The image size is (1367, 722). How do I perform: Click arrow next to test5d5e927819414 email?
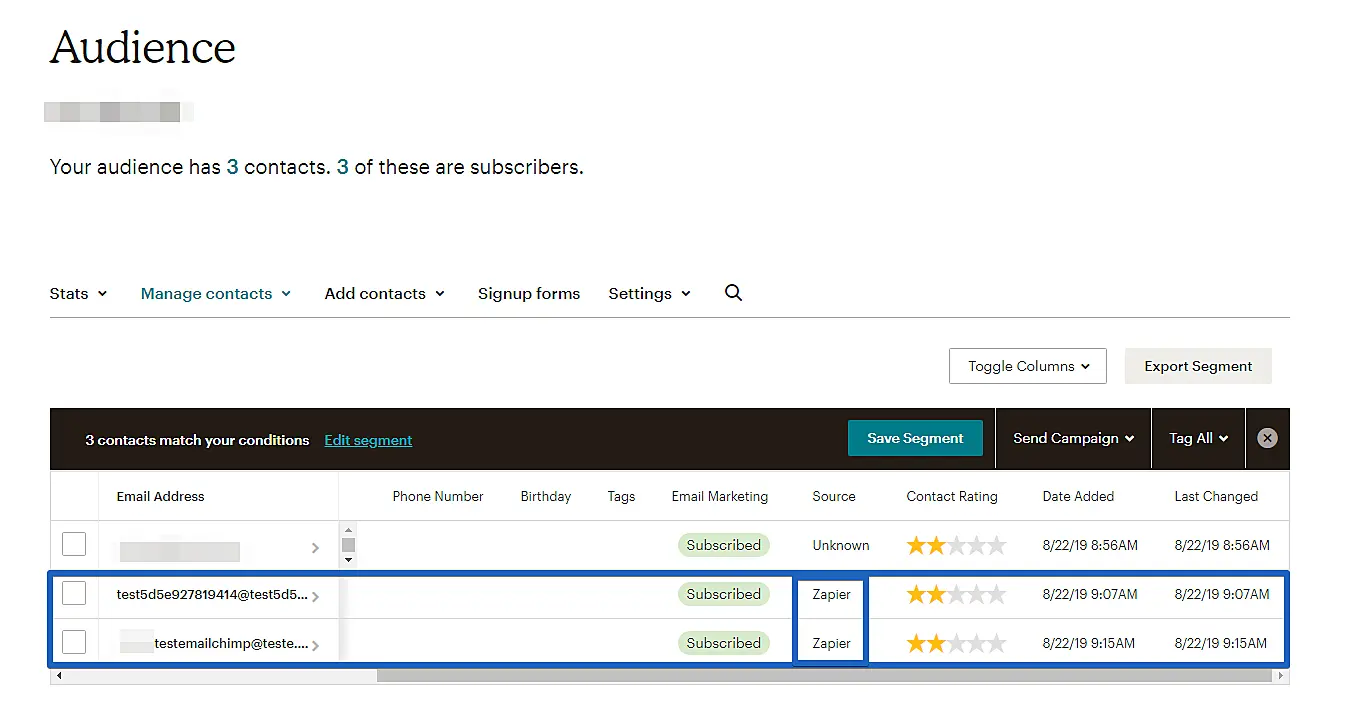315,597
